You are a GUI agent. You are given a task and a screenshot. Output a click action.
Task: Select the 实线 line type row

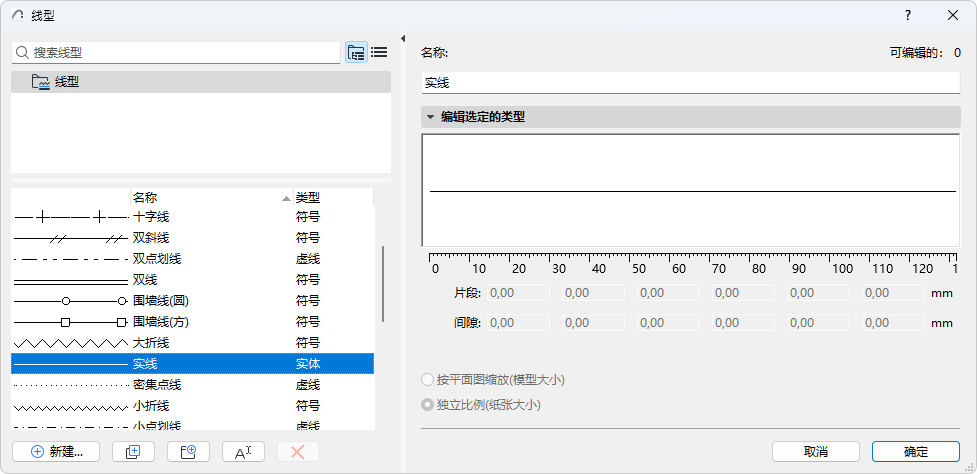click(x=193, y=364)
